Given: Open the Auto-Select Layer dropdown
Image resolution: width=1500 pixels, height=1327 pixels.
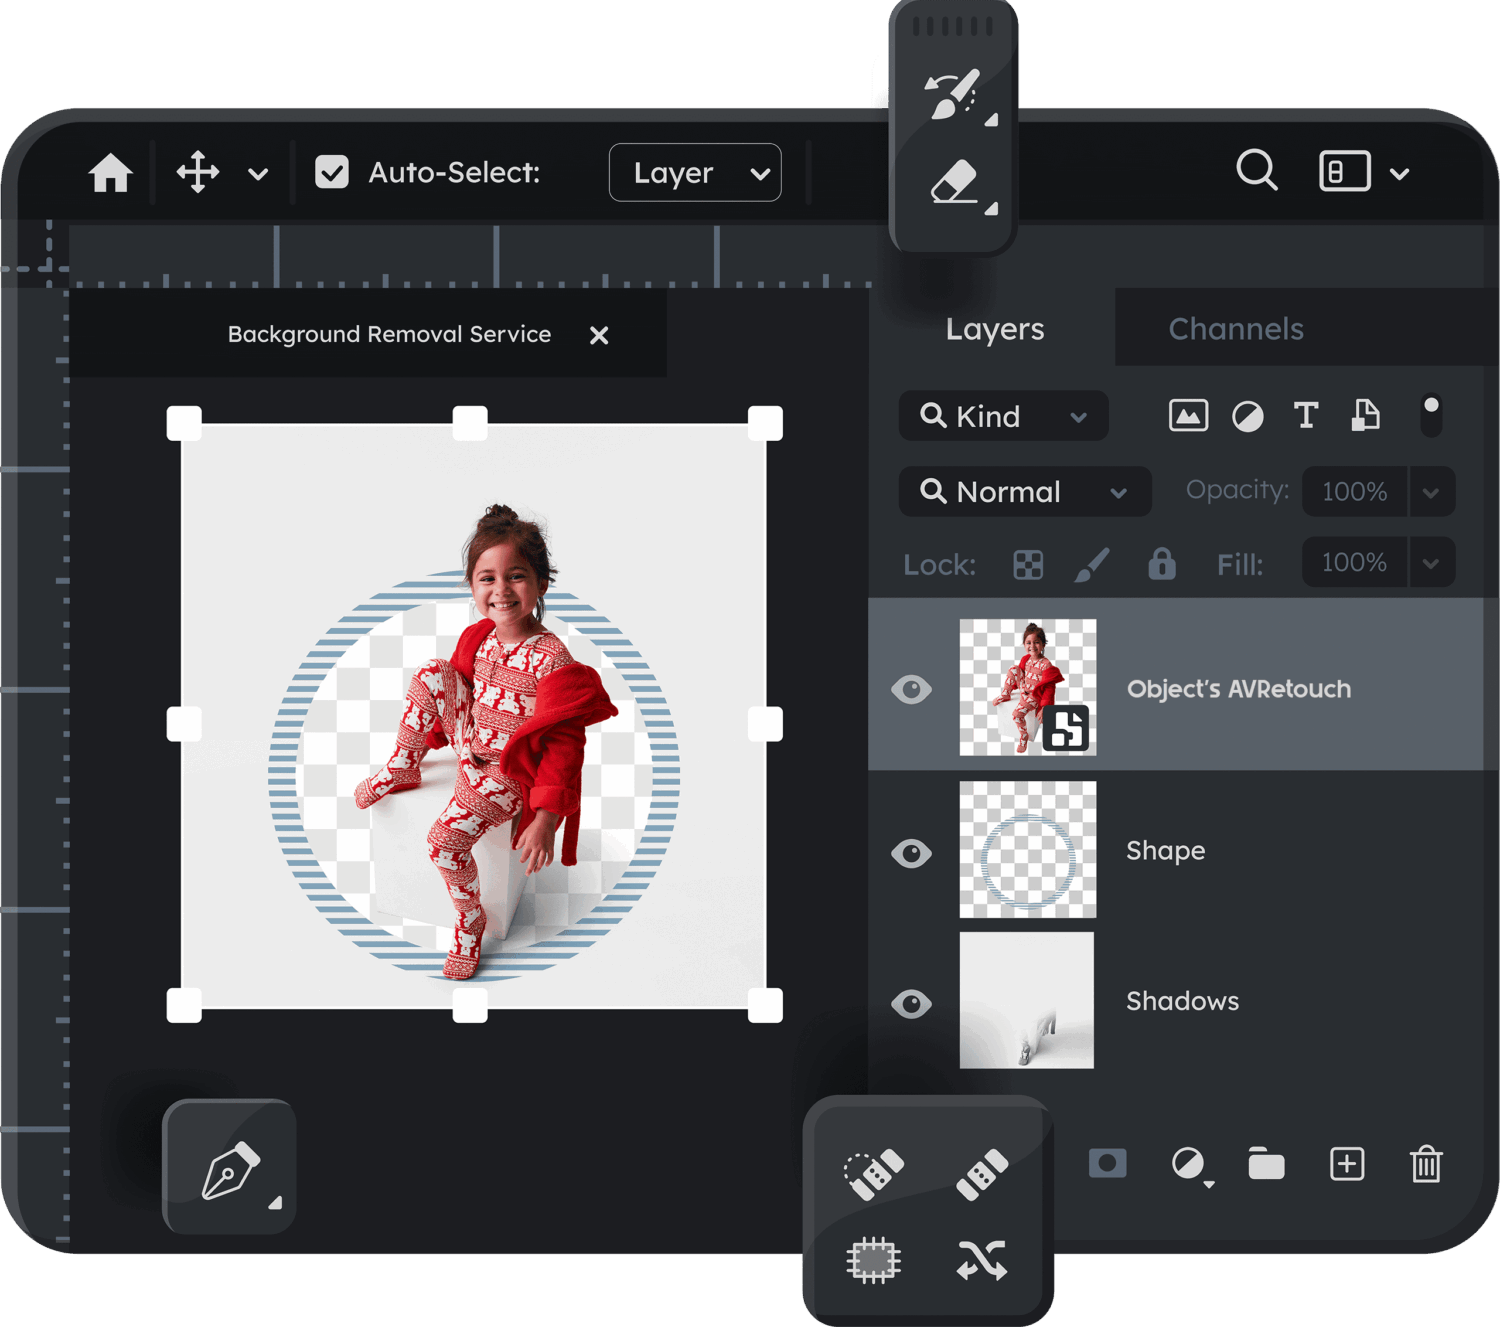Looking at the screenshot, I should pyautogui.click(x=695, y=173).
